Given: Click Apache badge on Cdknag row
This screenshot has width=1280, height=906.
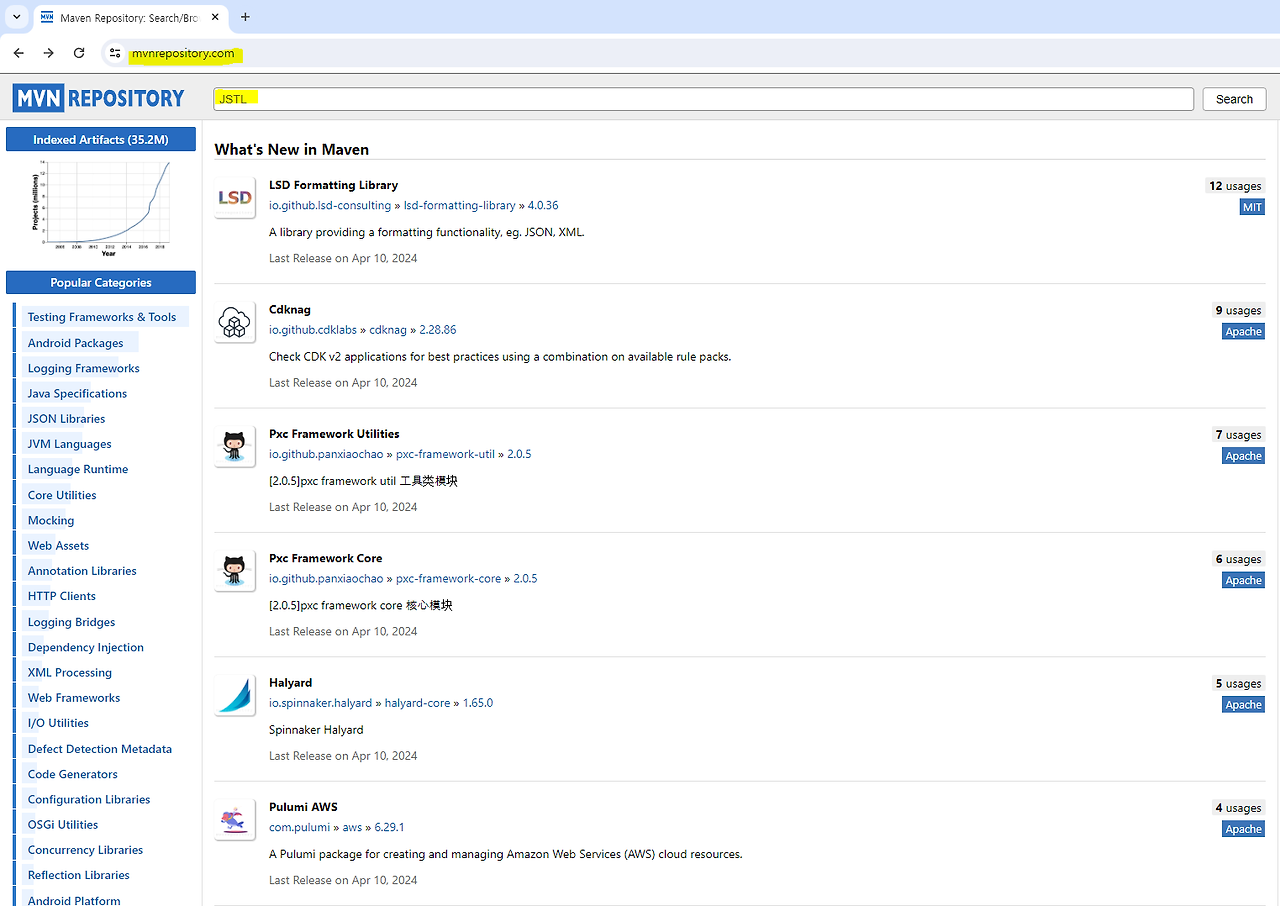Looking at the screenshot, I should point(1244,331).
